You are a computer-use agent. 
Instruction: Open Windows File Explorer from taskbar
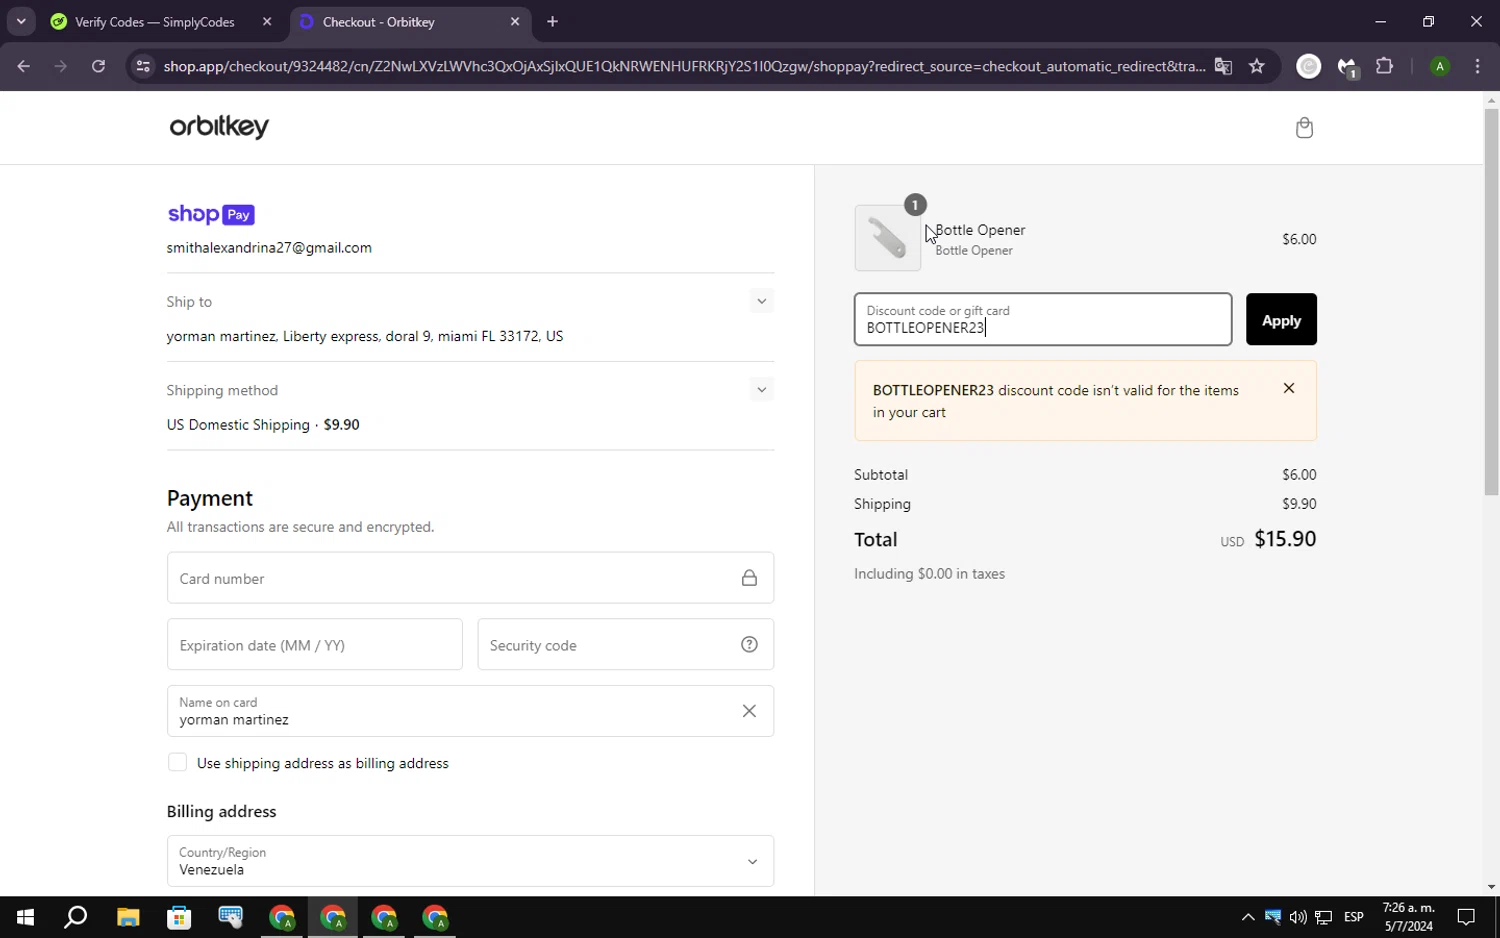coord(128,917)
